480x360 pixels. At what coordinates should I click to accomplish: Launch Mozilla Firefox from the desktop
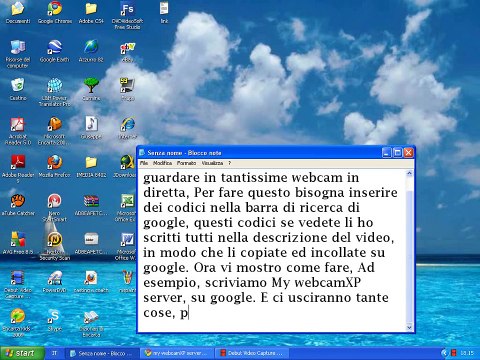click(54, 162)
